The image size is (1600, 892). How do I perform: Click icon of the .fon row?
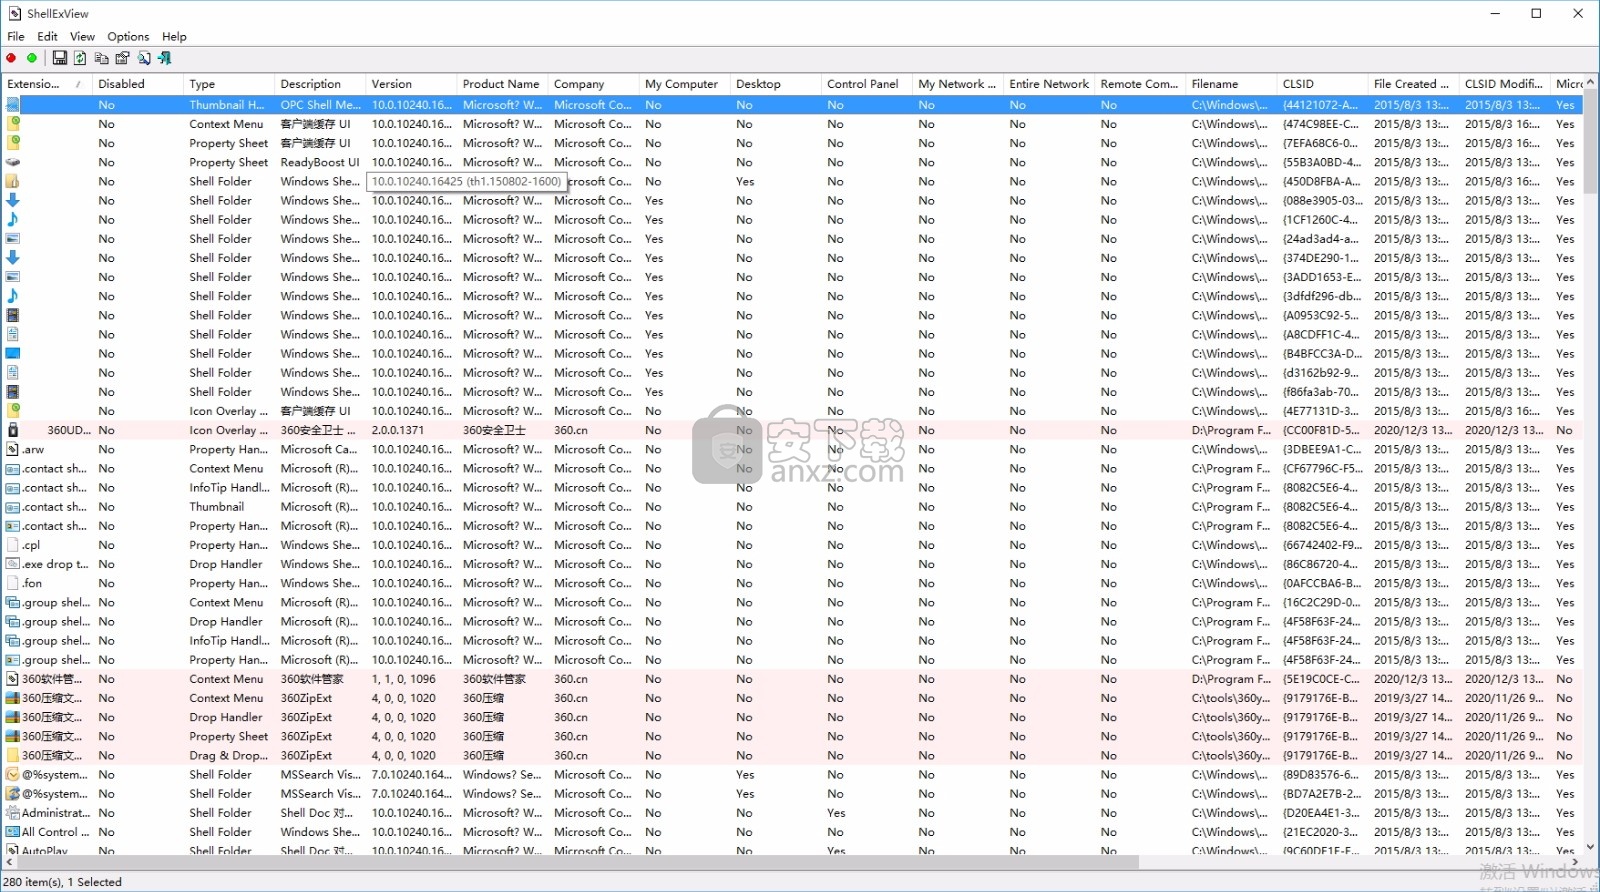coord(13,583)
